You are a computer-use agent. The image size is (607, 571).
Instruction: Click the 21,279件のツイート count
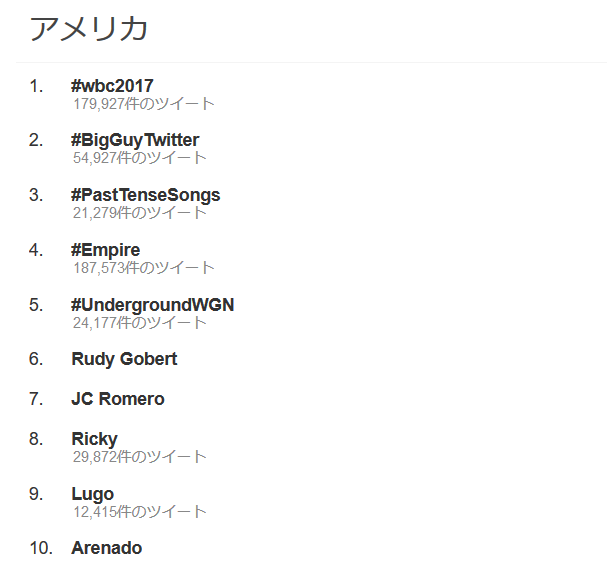(140, 213)
